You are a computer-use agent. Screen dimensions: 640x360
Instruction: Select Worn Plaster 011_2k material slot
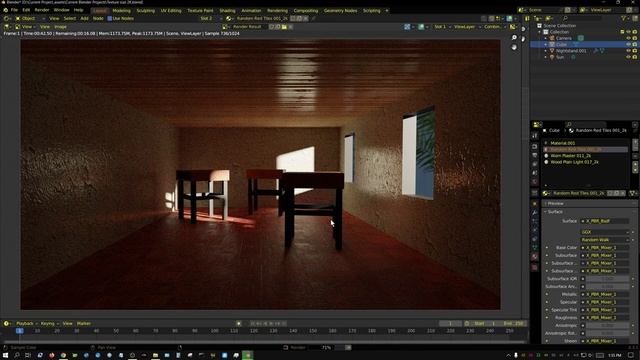tap(586, 156)
